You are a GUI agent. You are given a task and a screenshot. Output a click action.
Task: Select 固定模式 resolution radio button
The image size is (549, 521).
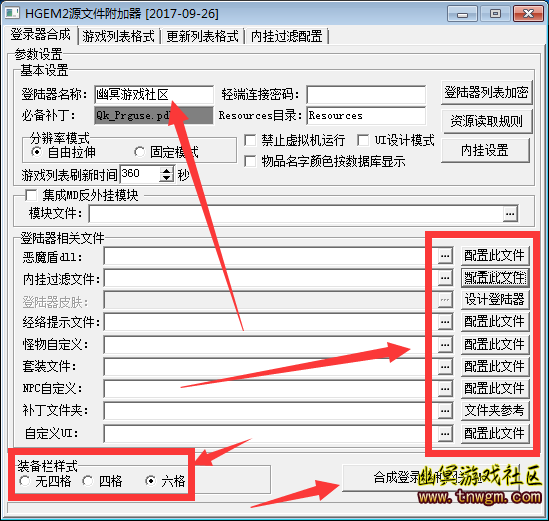[139, 152]
